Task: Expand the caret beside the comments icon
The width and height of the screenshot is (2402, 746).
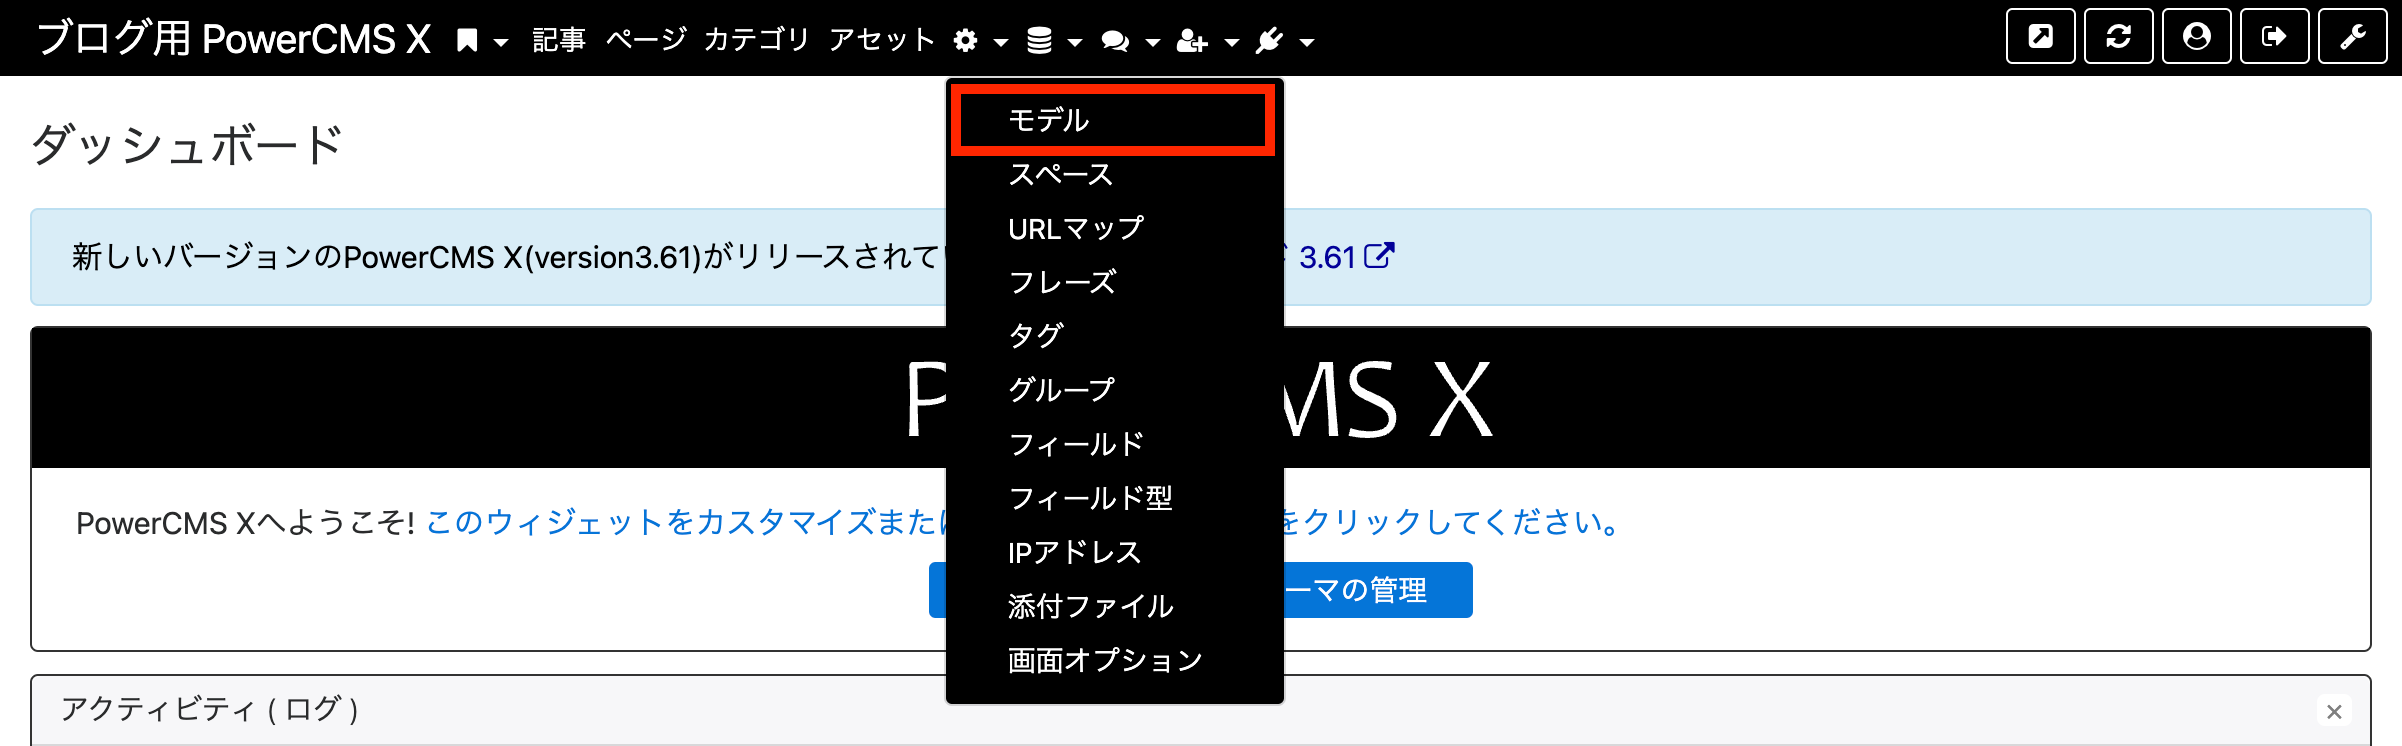Action: point(1152,42)
